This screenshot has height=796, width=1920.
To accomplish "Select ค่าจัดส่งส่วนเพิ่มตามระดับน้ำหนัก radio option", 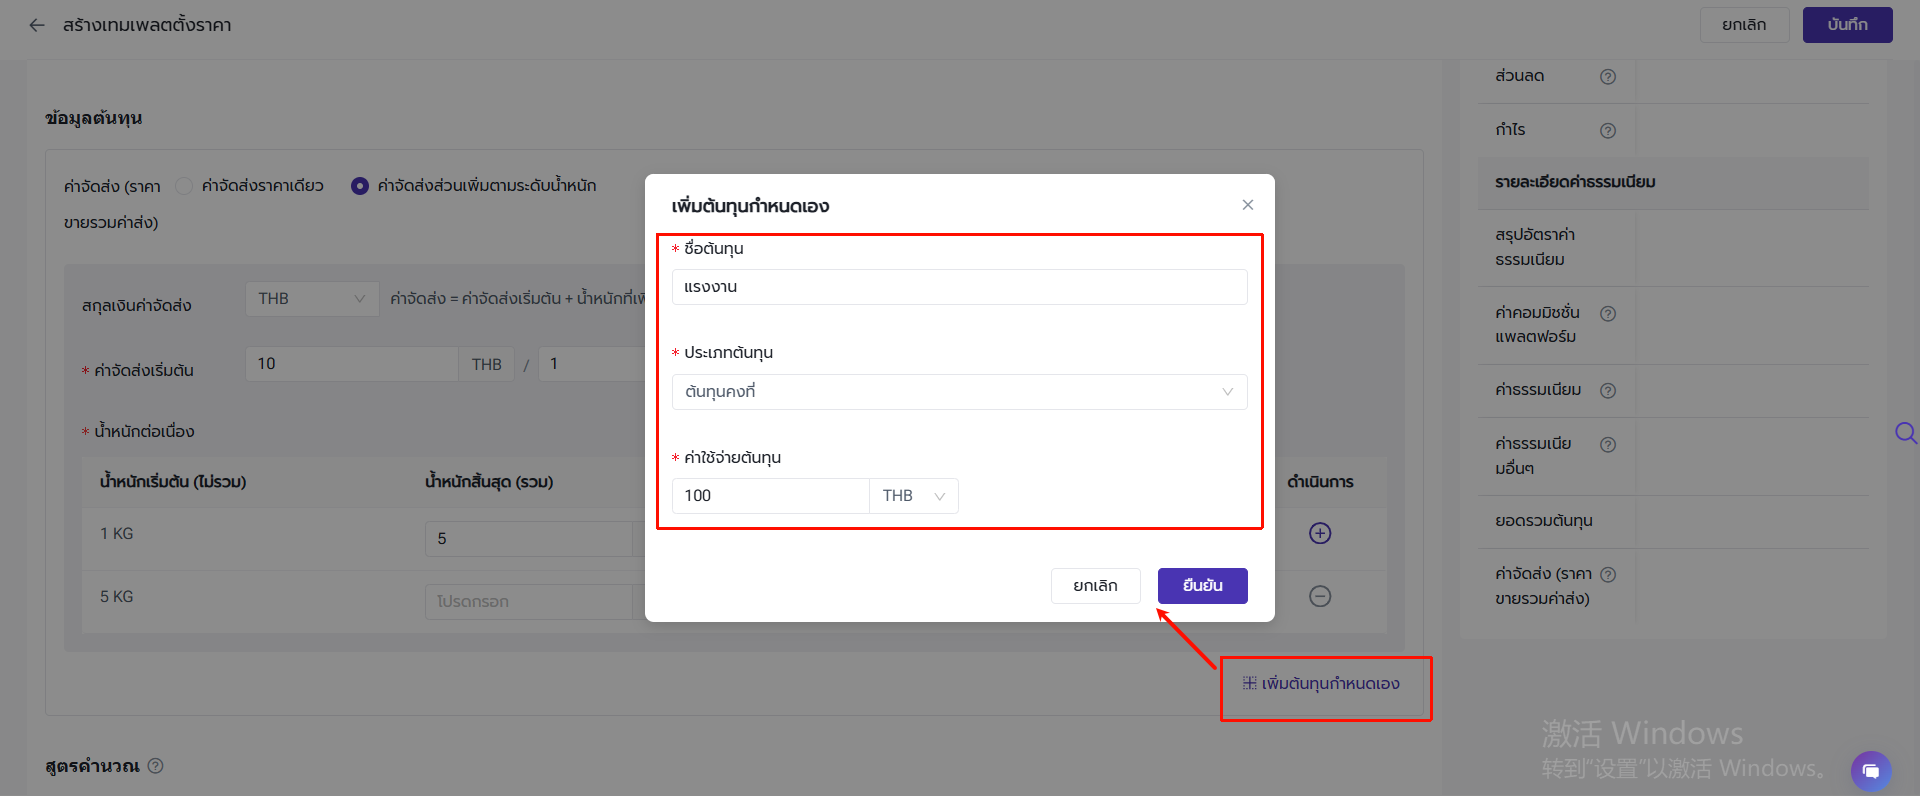I will pos(360,186).
